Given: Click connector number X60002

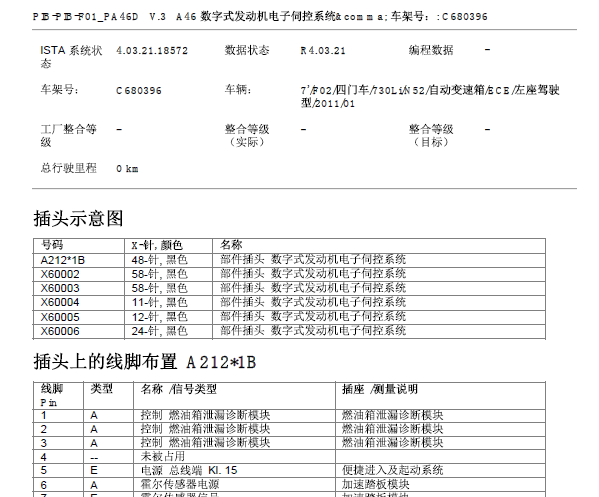Looking at the screenshot, I should pos(60,274).
